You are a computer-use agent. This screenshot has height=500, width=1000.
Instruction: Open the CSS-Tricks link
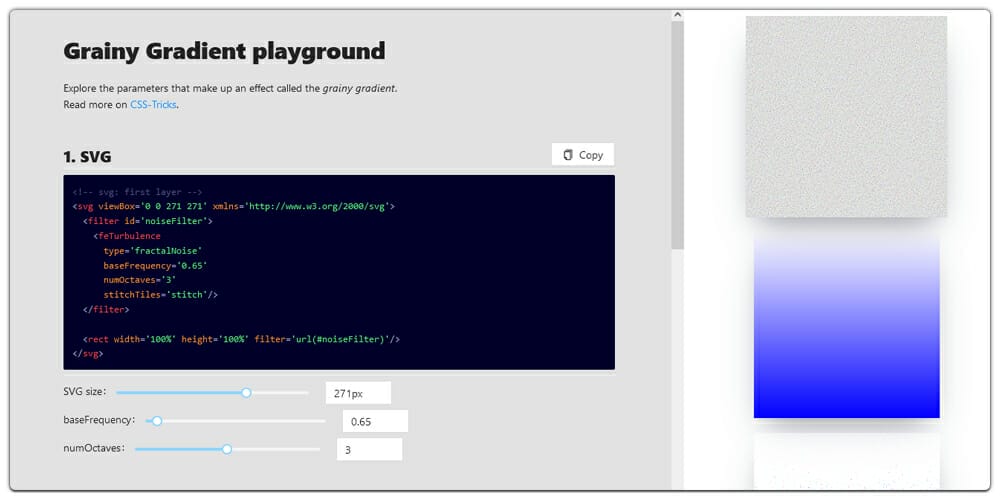click(153, 104)
